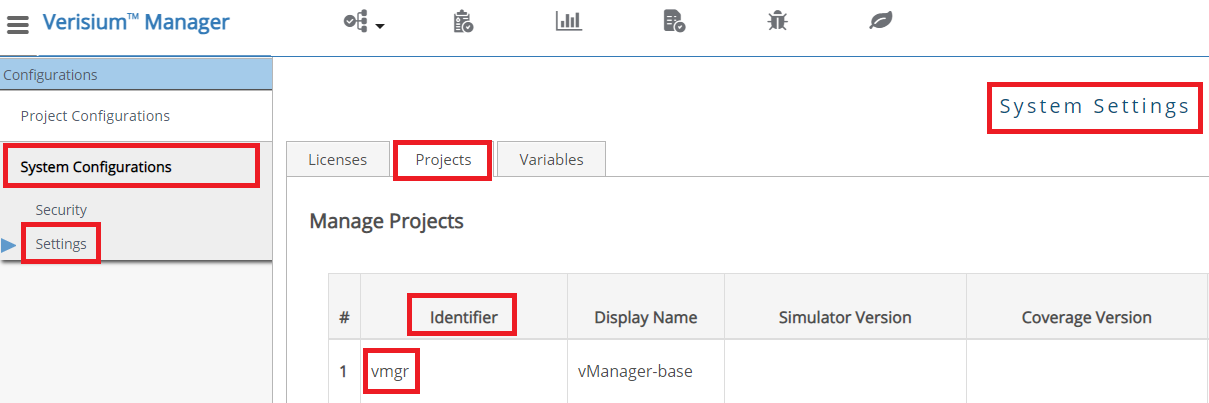Open the bug icon in toolbar
The width and height of the screenshot is (1209, 403).
[x=777, y=21]
